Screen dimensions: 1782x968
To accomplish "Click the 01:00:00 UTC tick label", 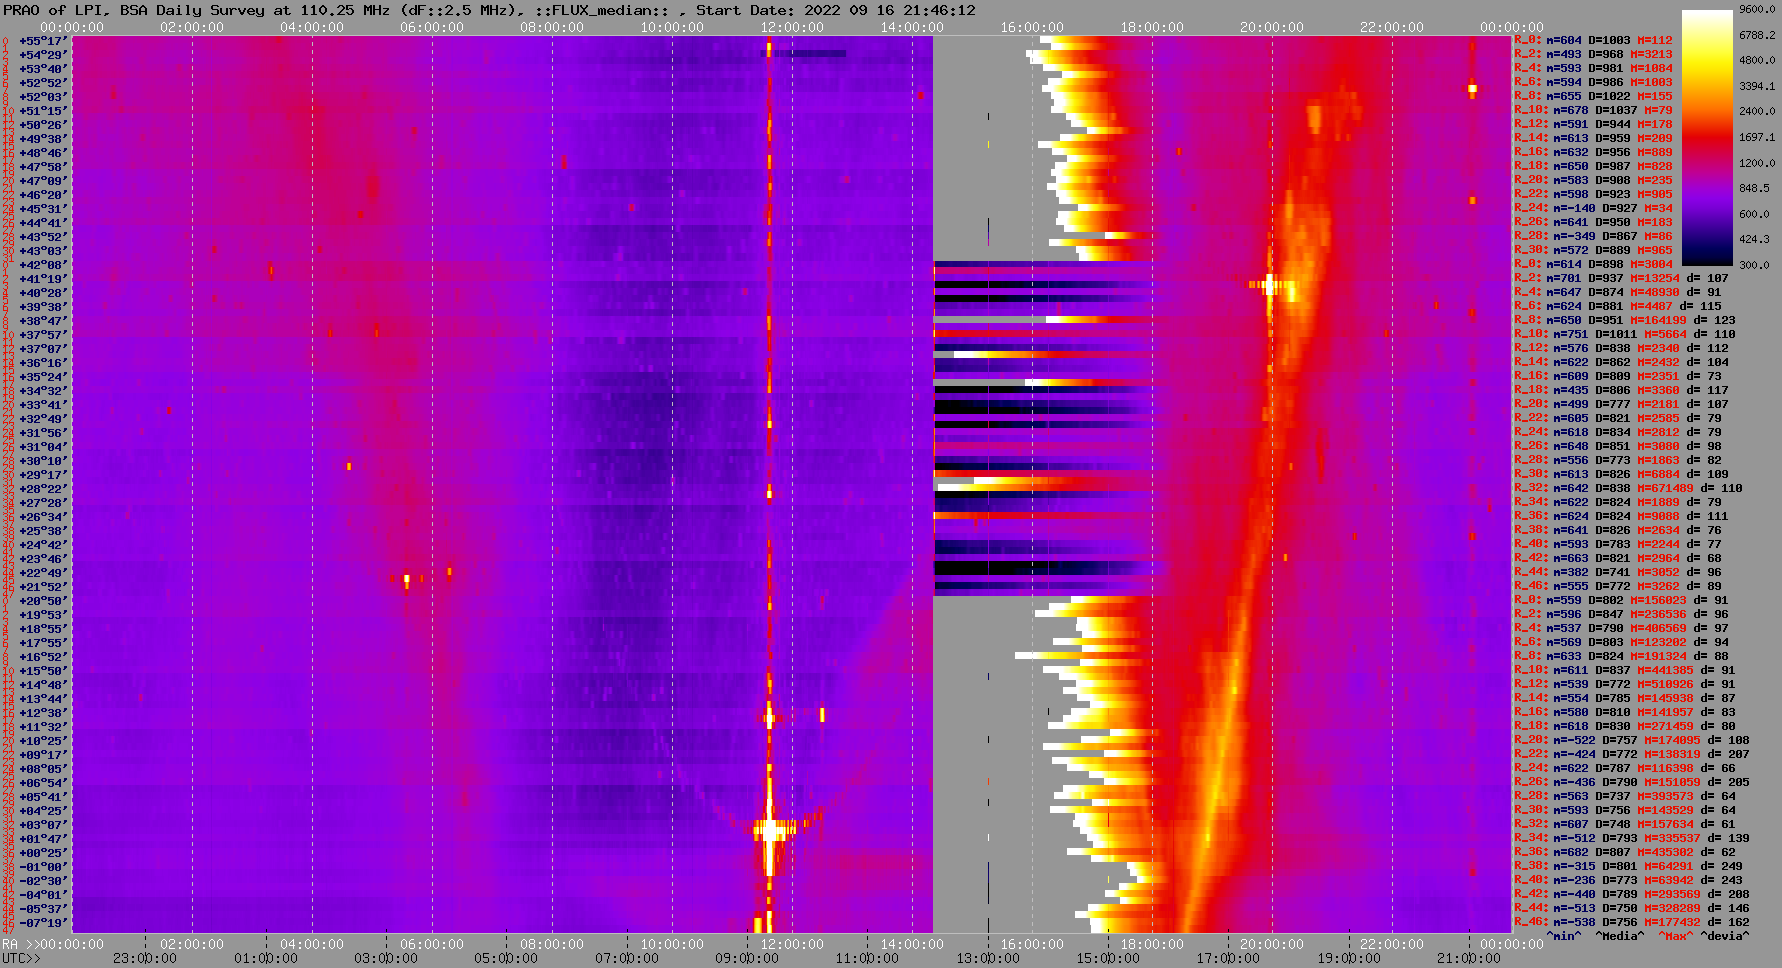I will coord(265,958).
